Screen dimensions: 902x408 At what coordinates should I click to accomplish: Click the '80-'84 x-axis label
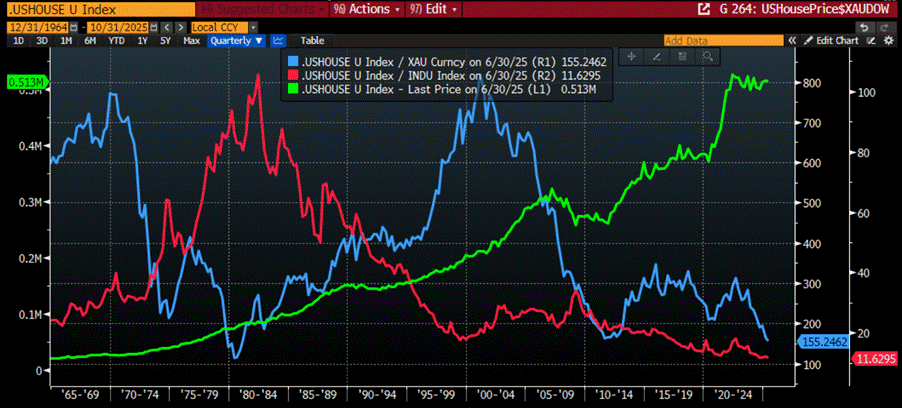258,397
